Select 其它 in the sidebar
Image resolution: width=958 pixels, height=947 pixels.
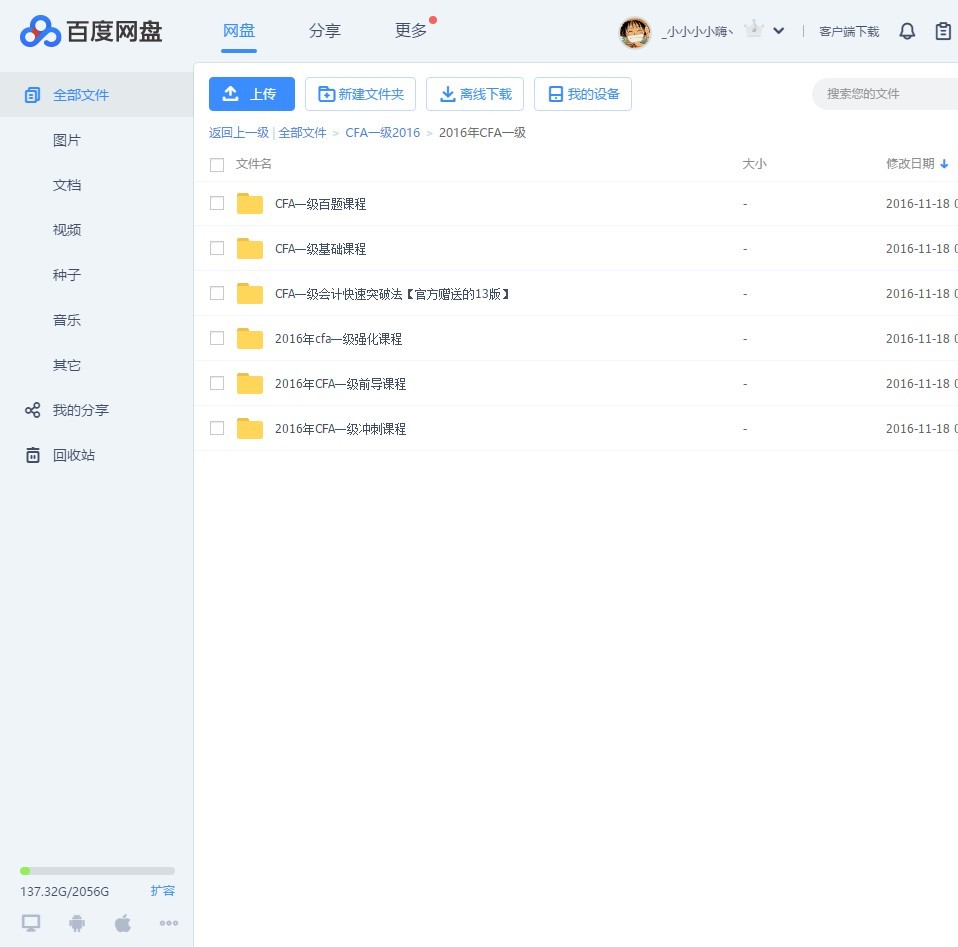click(67, 365)
